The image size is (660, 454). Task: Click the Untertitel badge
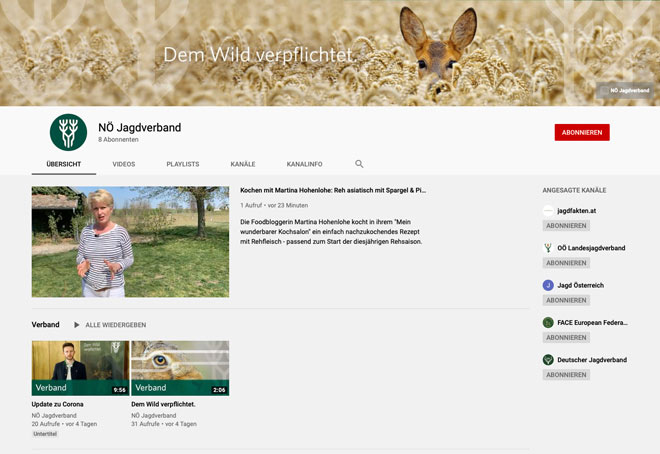coord(45,434)
